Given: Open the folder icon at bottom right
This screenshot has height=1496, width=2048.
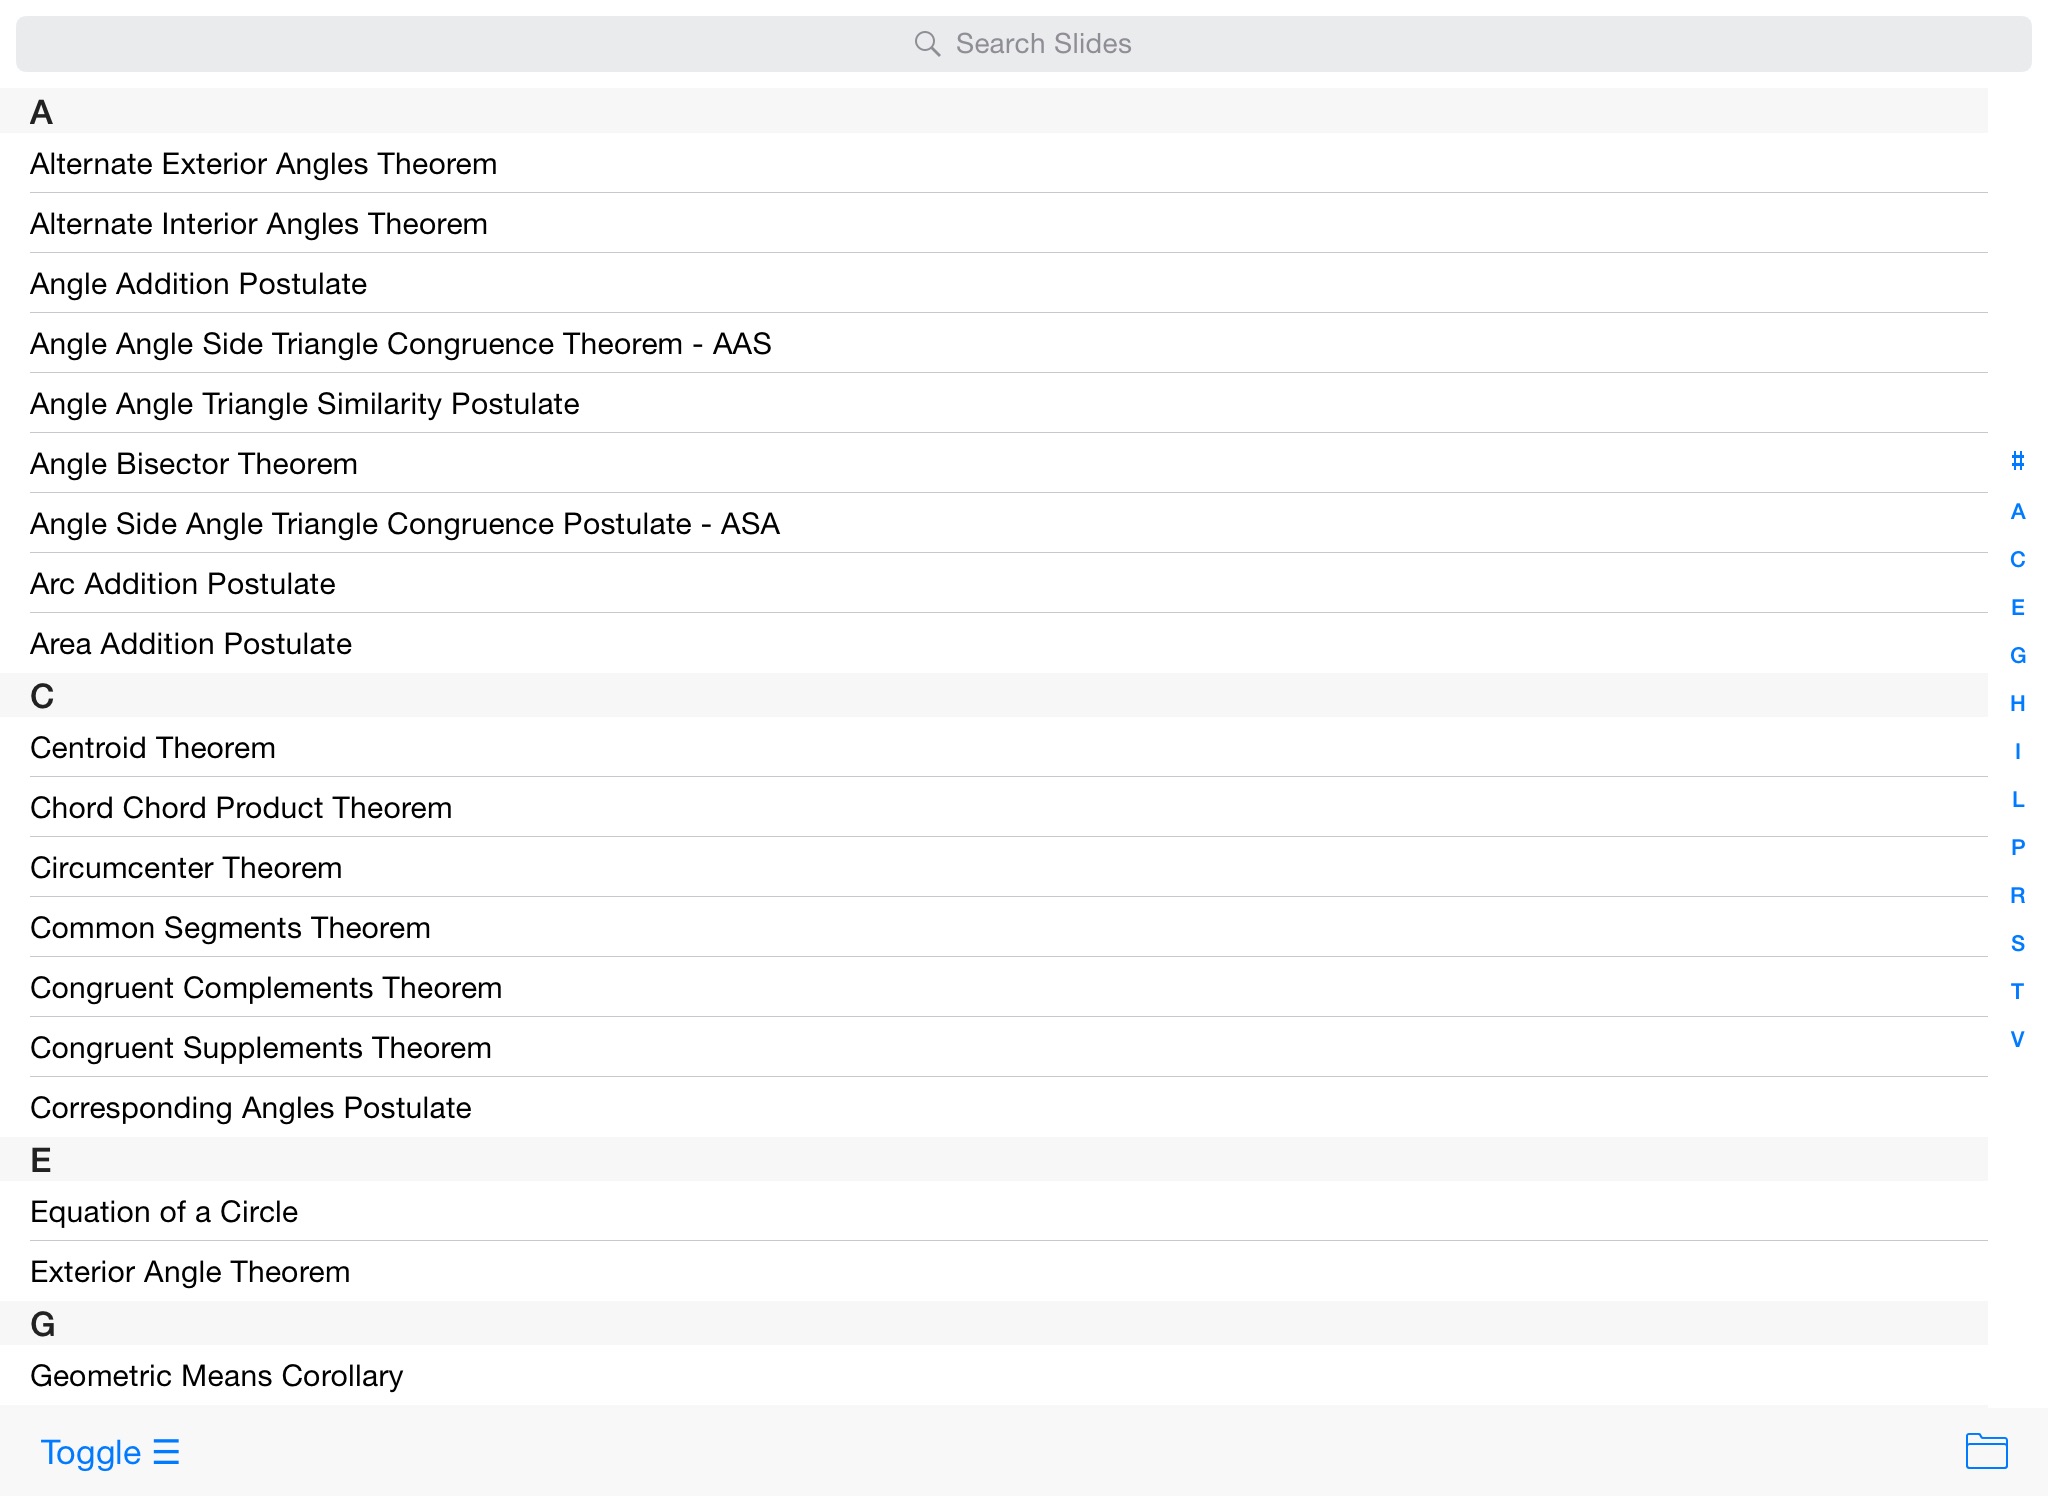Looking at the screenshot, I should (1985, 1451).
